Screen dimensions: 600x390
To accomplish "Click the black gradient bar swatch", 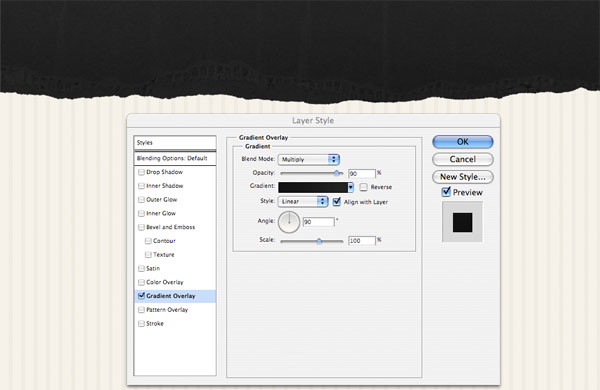I will pyautogui.click(x=313, y=187).
